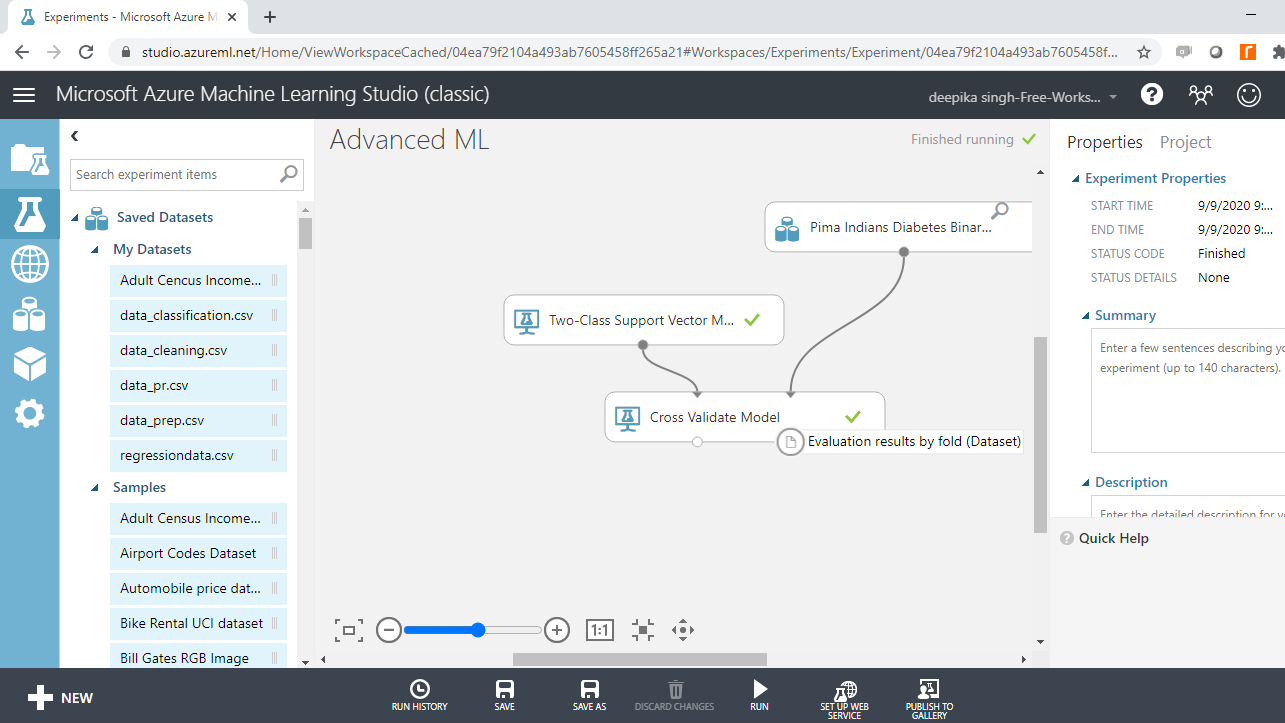Select Automobile price data sample

tap(198, 589)
